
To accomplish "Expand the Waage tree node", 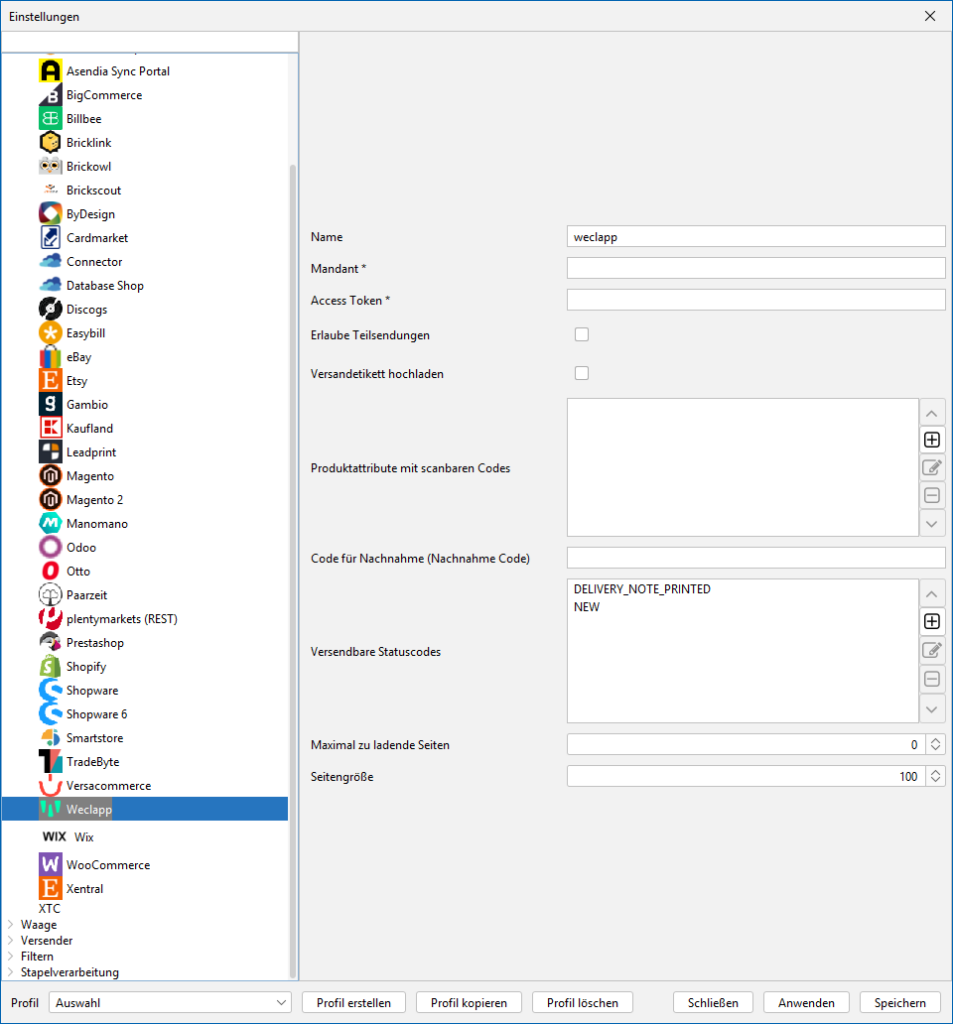I will coord(11,925).
